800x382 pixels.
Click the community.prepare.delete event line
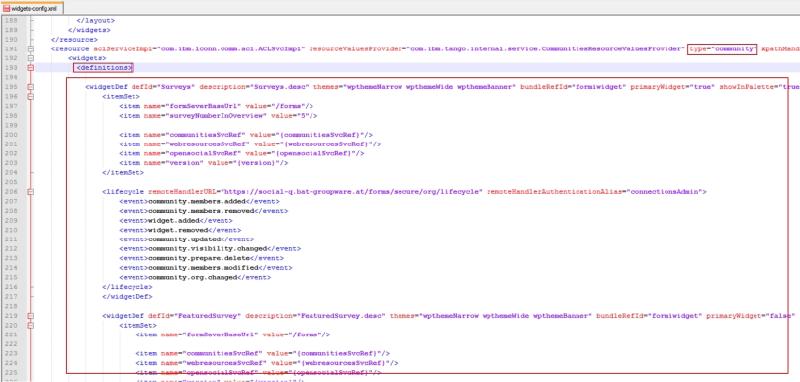[x=202, y=258]
